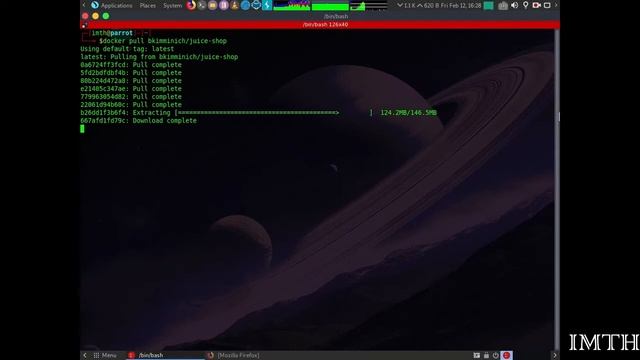640x360 pixels.
Task: Click the purple round launcher icon
Action: [x=223, y=5]
